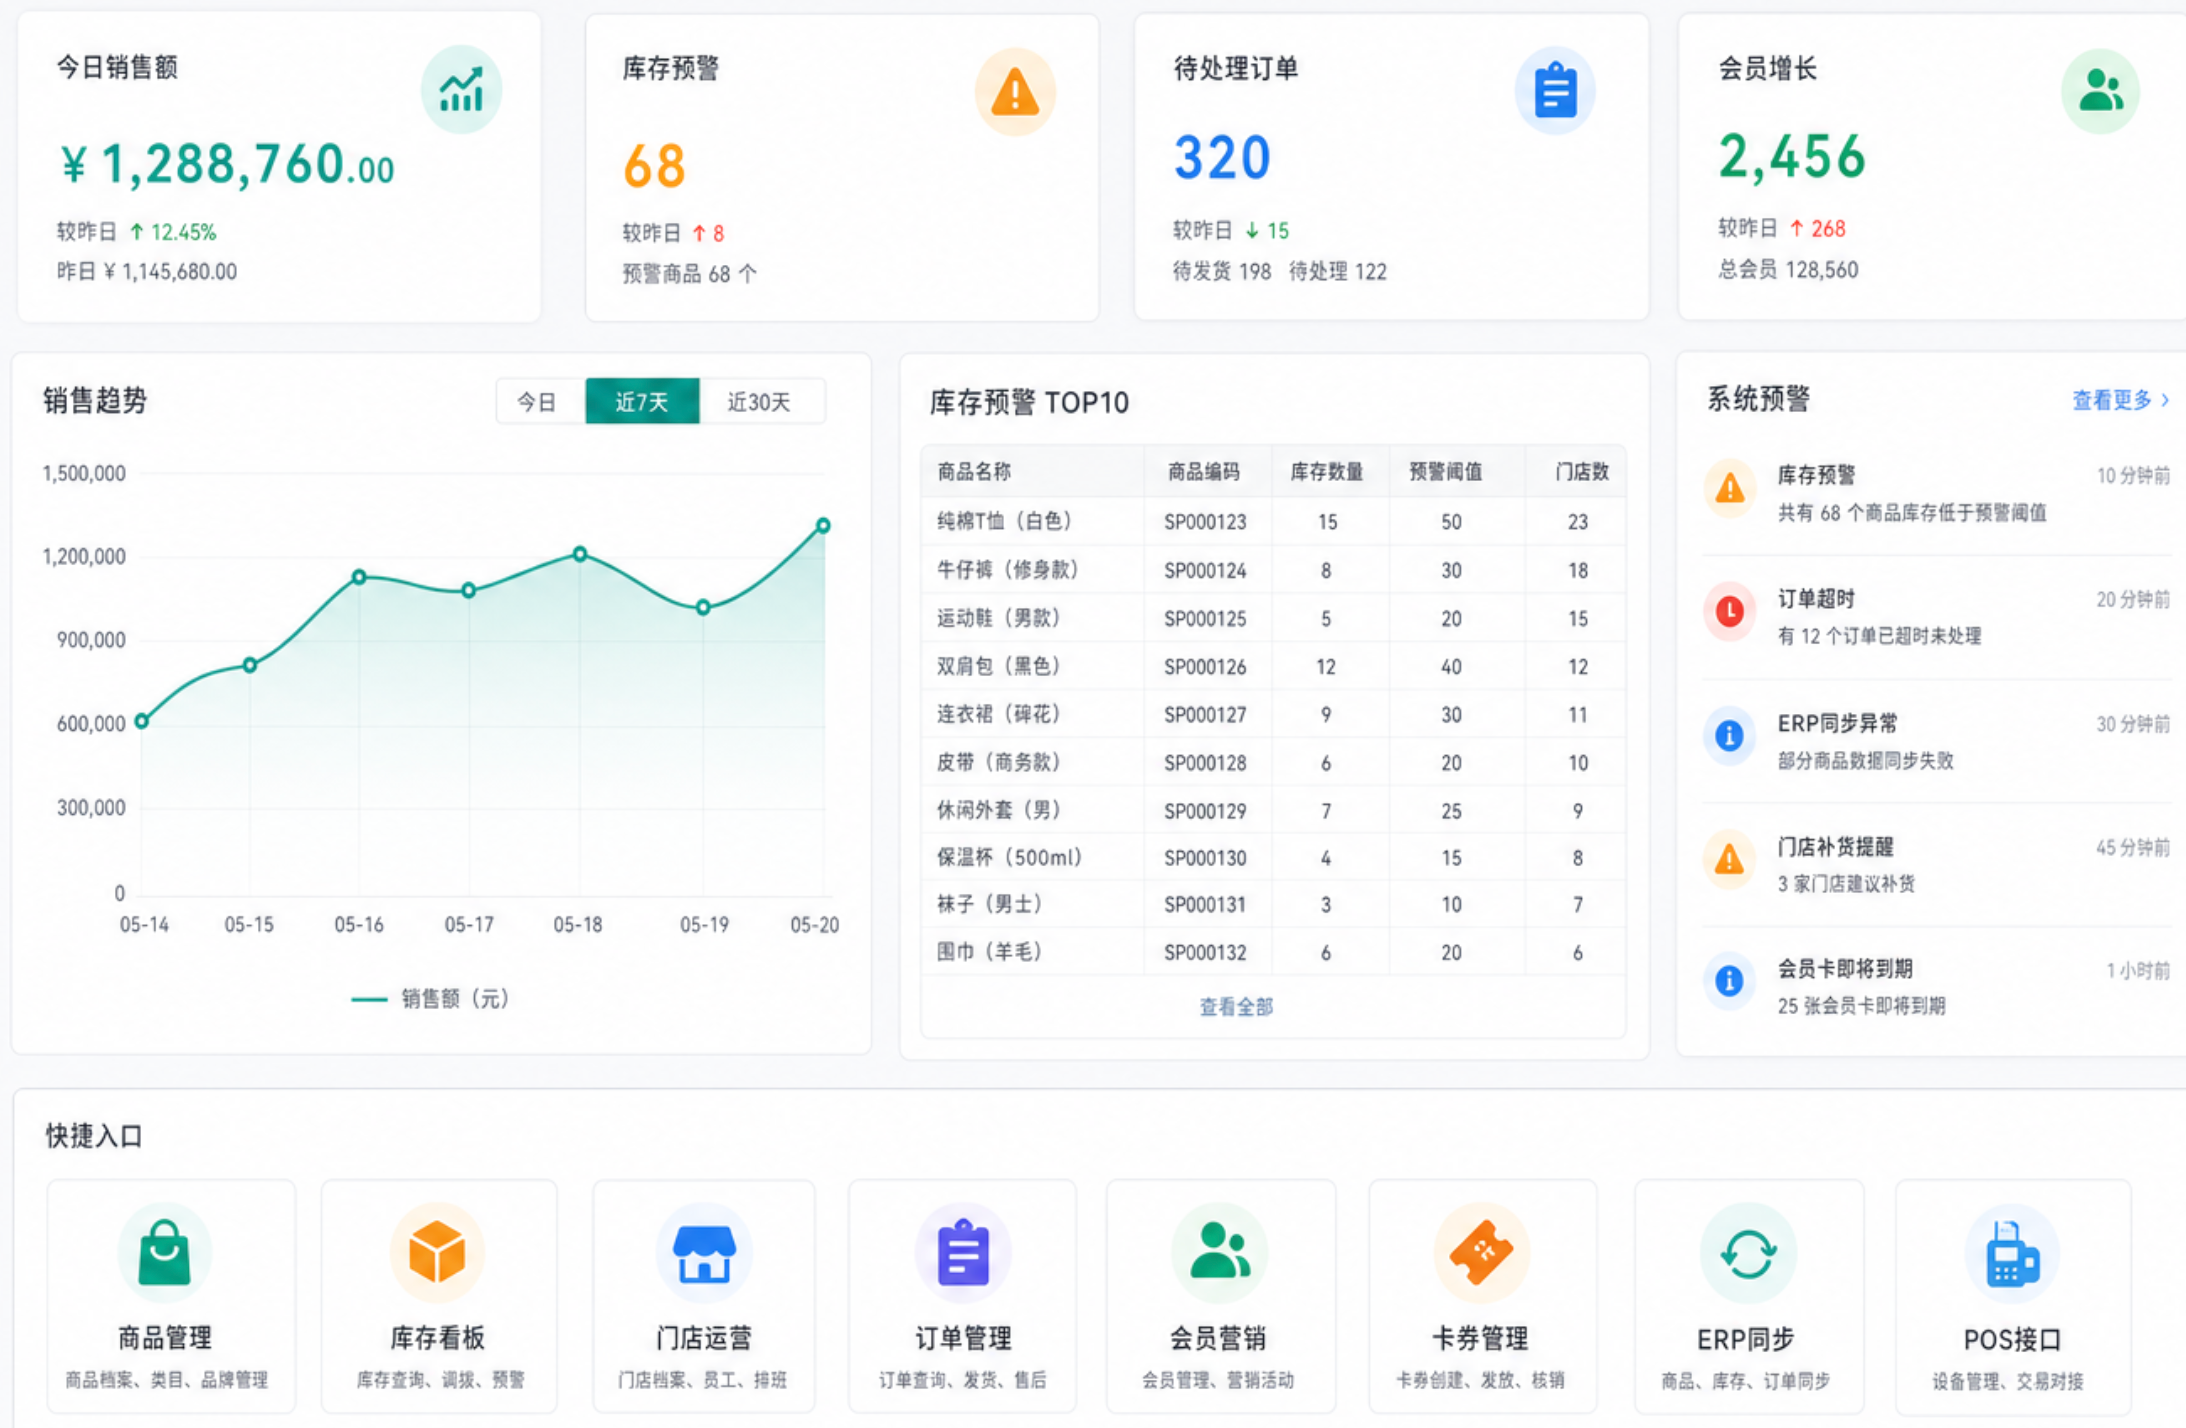Click the orange 68 inventory alert number
This screenshot has width=2186, height=1428.
coord(655,166)
